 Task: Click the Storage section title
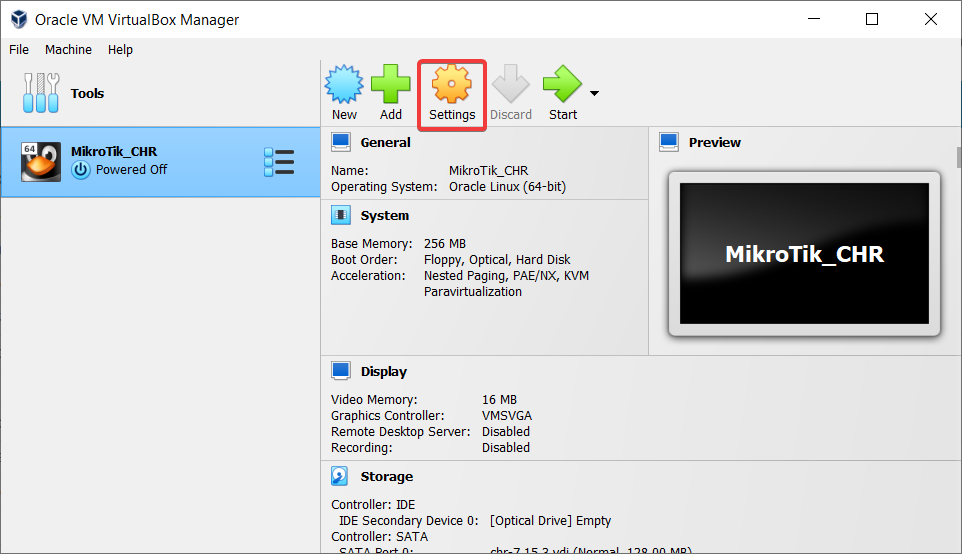click(x=386, y=477)
